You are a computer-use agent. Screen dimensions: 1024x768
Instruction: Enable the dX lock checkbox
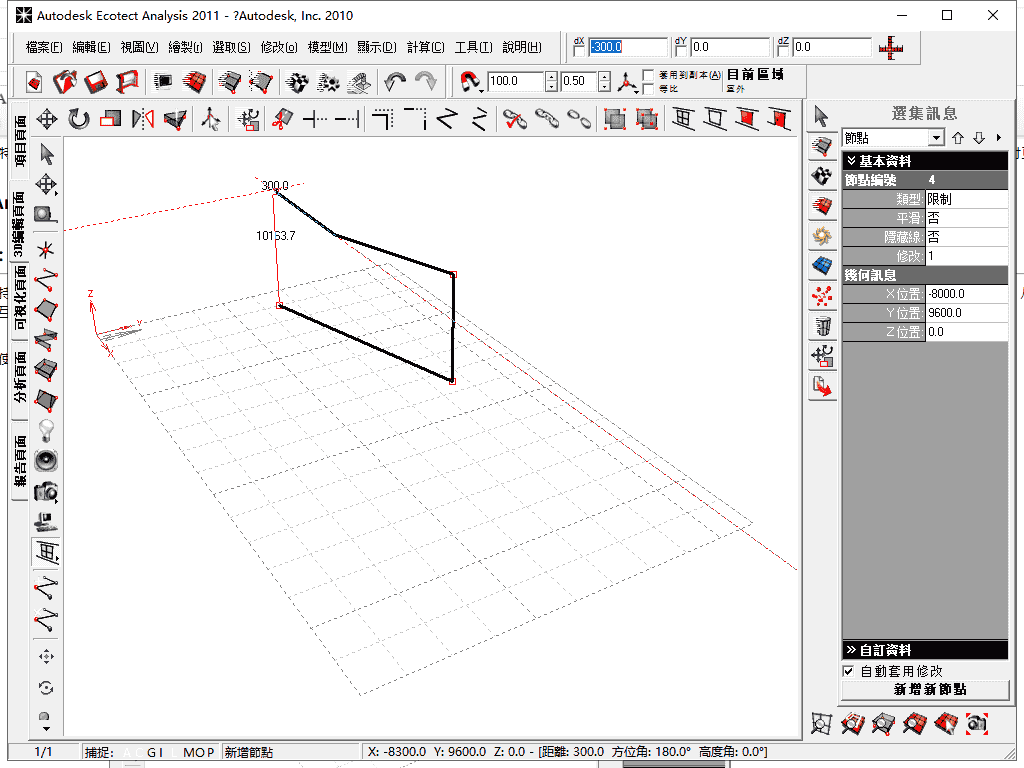pyautogui.click(x=579, y=52)
